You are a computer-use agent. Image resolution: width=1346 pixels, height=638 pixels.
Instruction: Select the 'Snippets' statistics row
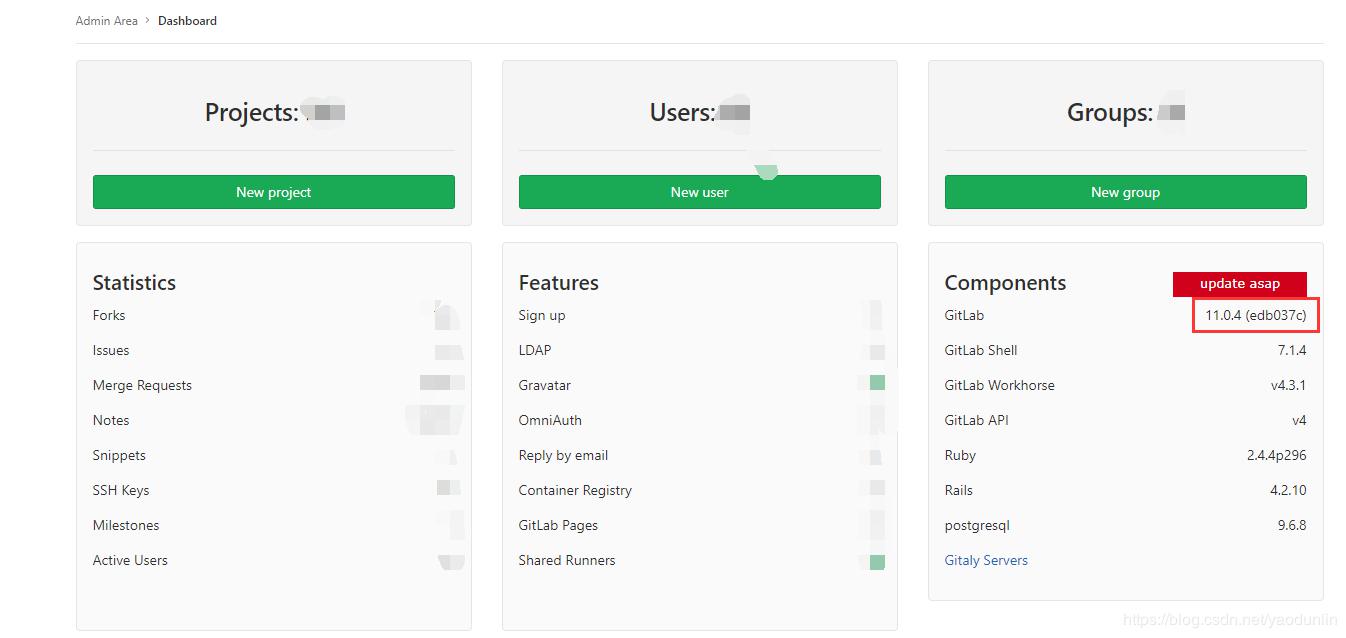[x=273, y=455]
